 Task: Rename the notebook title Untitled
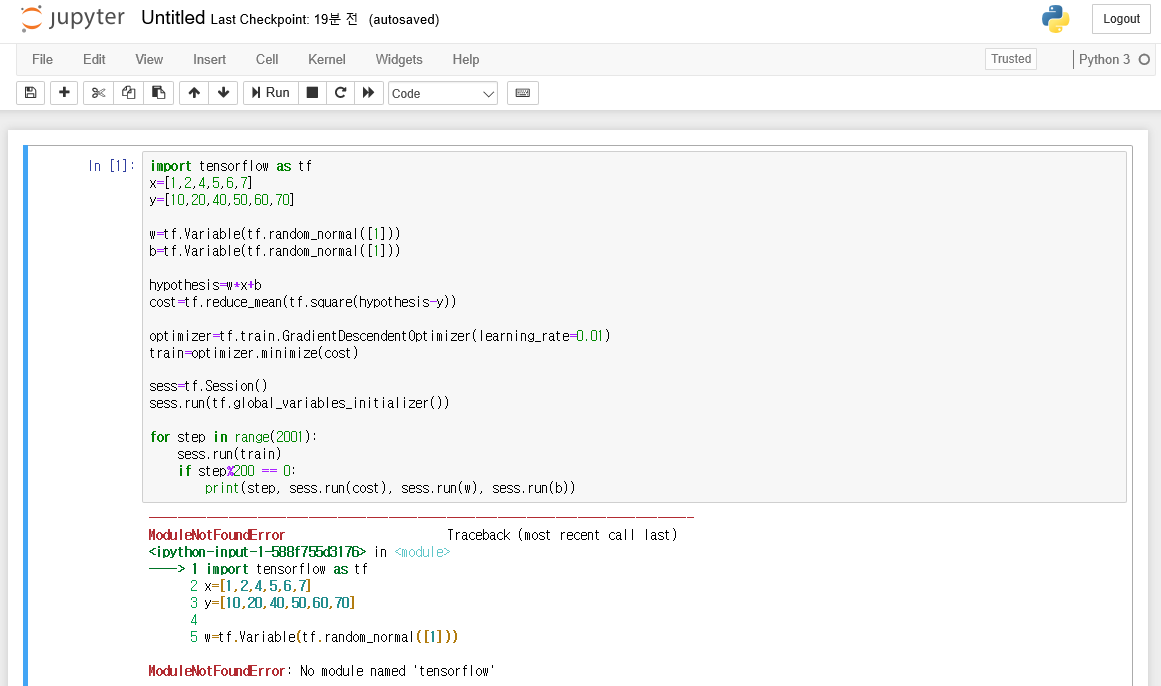coord(173,18)
